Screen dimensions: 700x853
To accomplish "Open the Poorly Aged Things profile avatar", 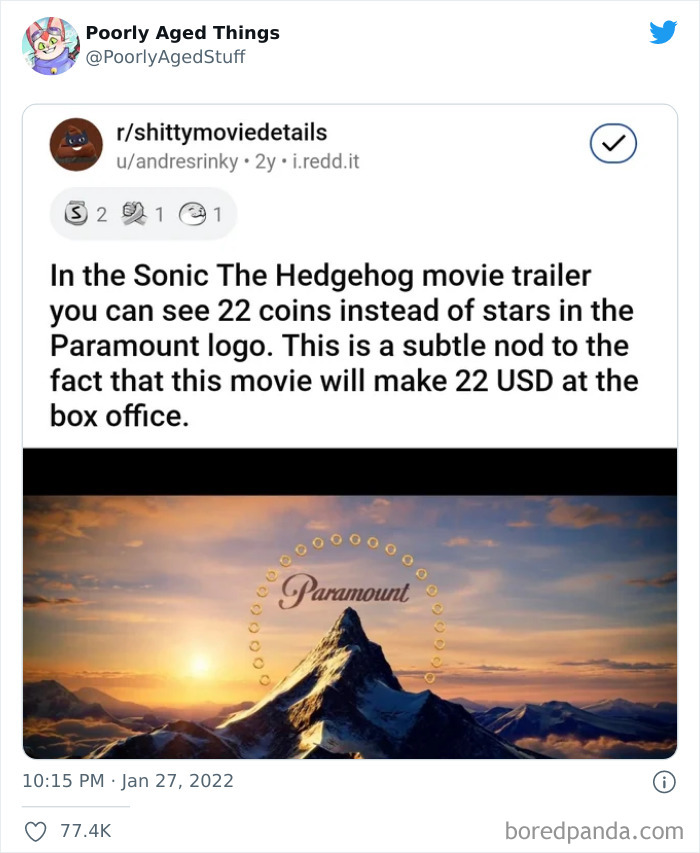I will 51,46.
